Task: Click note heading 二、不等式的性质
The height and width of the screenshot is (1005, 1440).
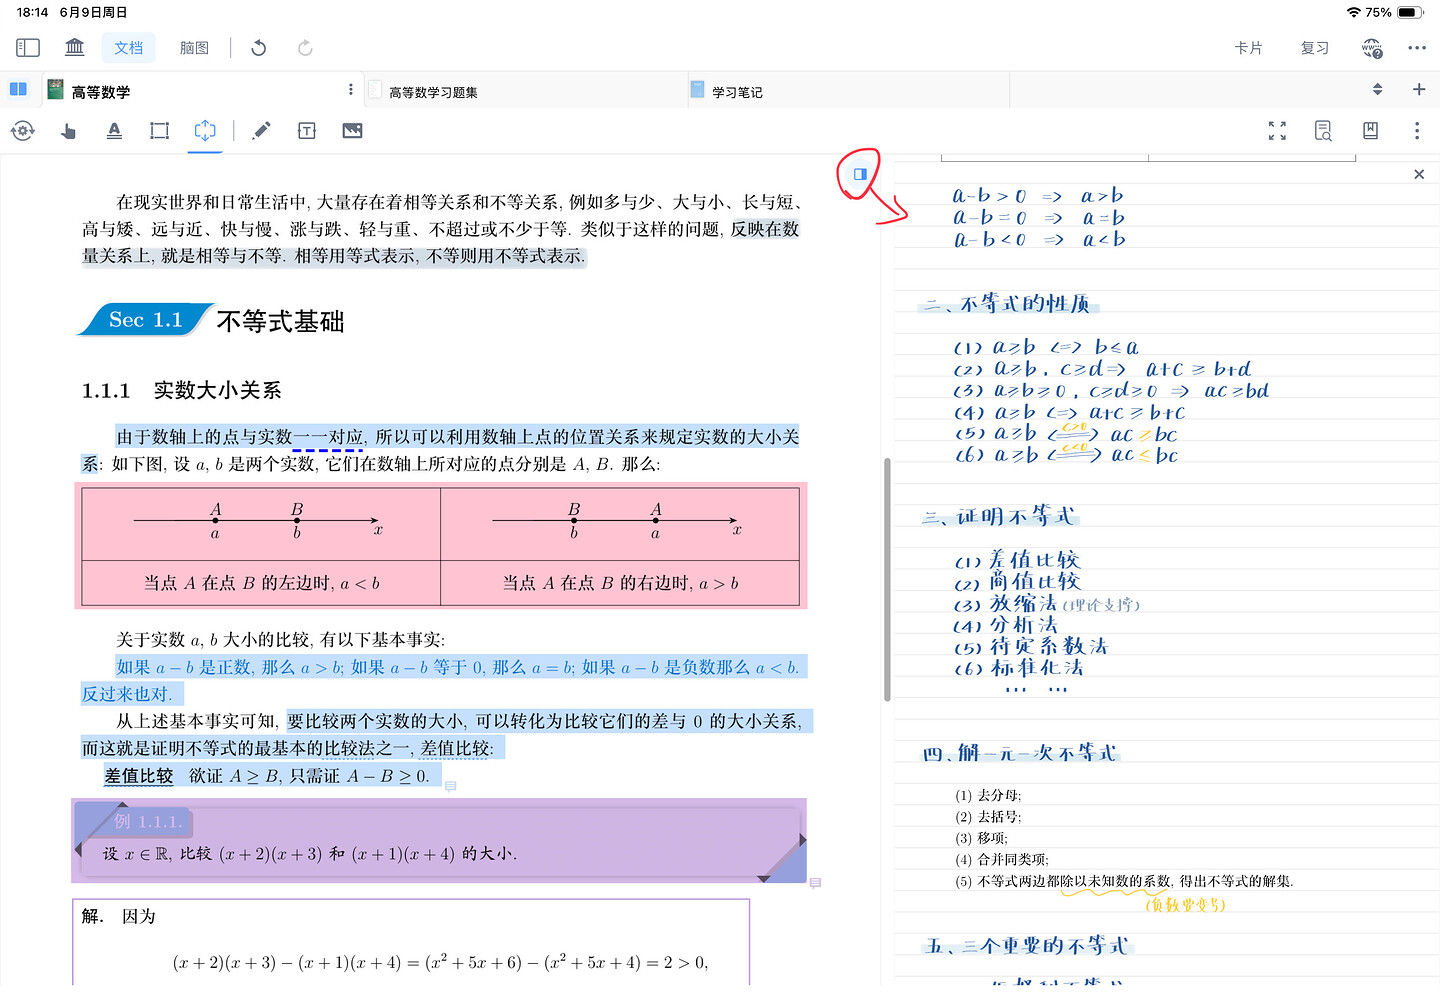Action: (x=1007, y=304)
